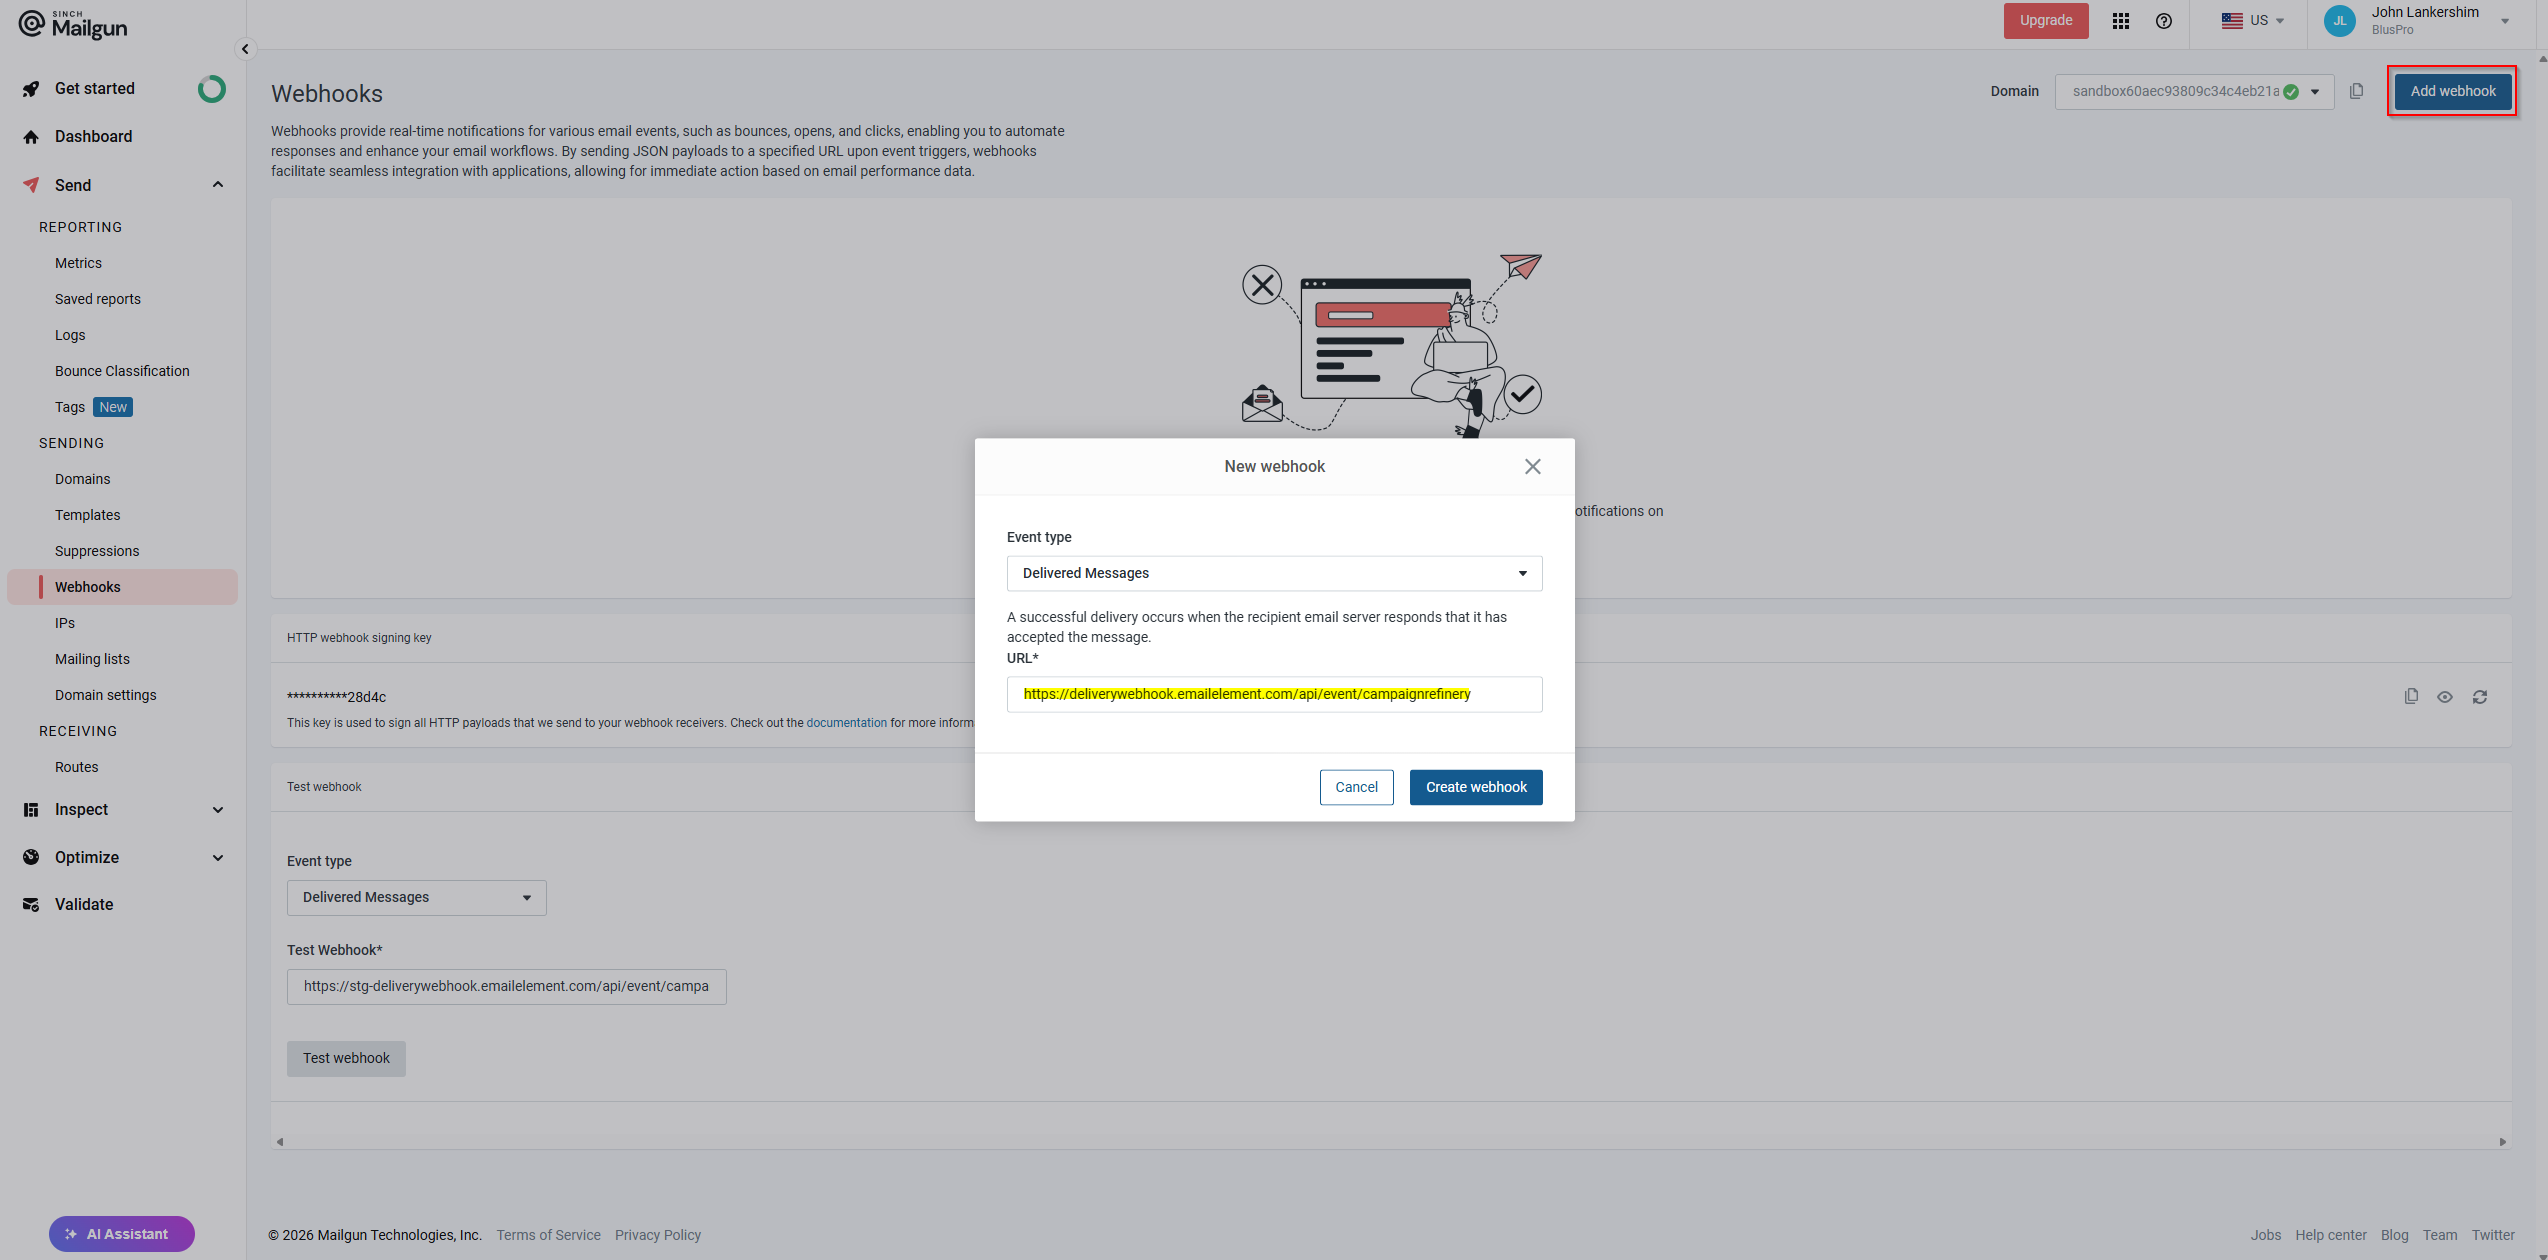Open Templates page
Image resolution: width=2548 pixels, height=1260 pixels.
coord(87,515)
